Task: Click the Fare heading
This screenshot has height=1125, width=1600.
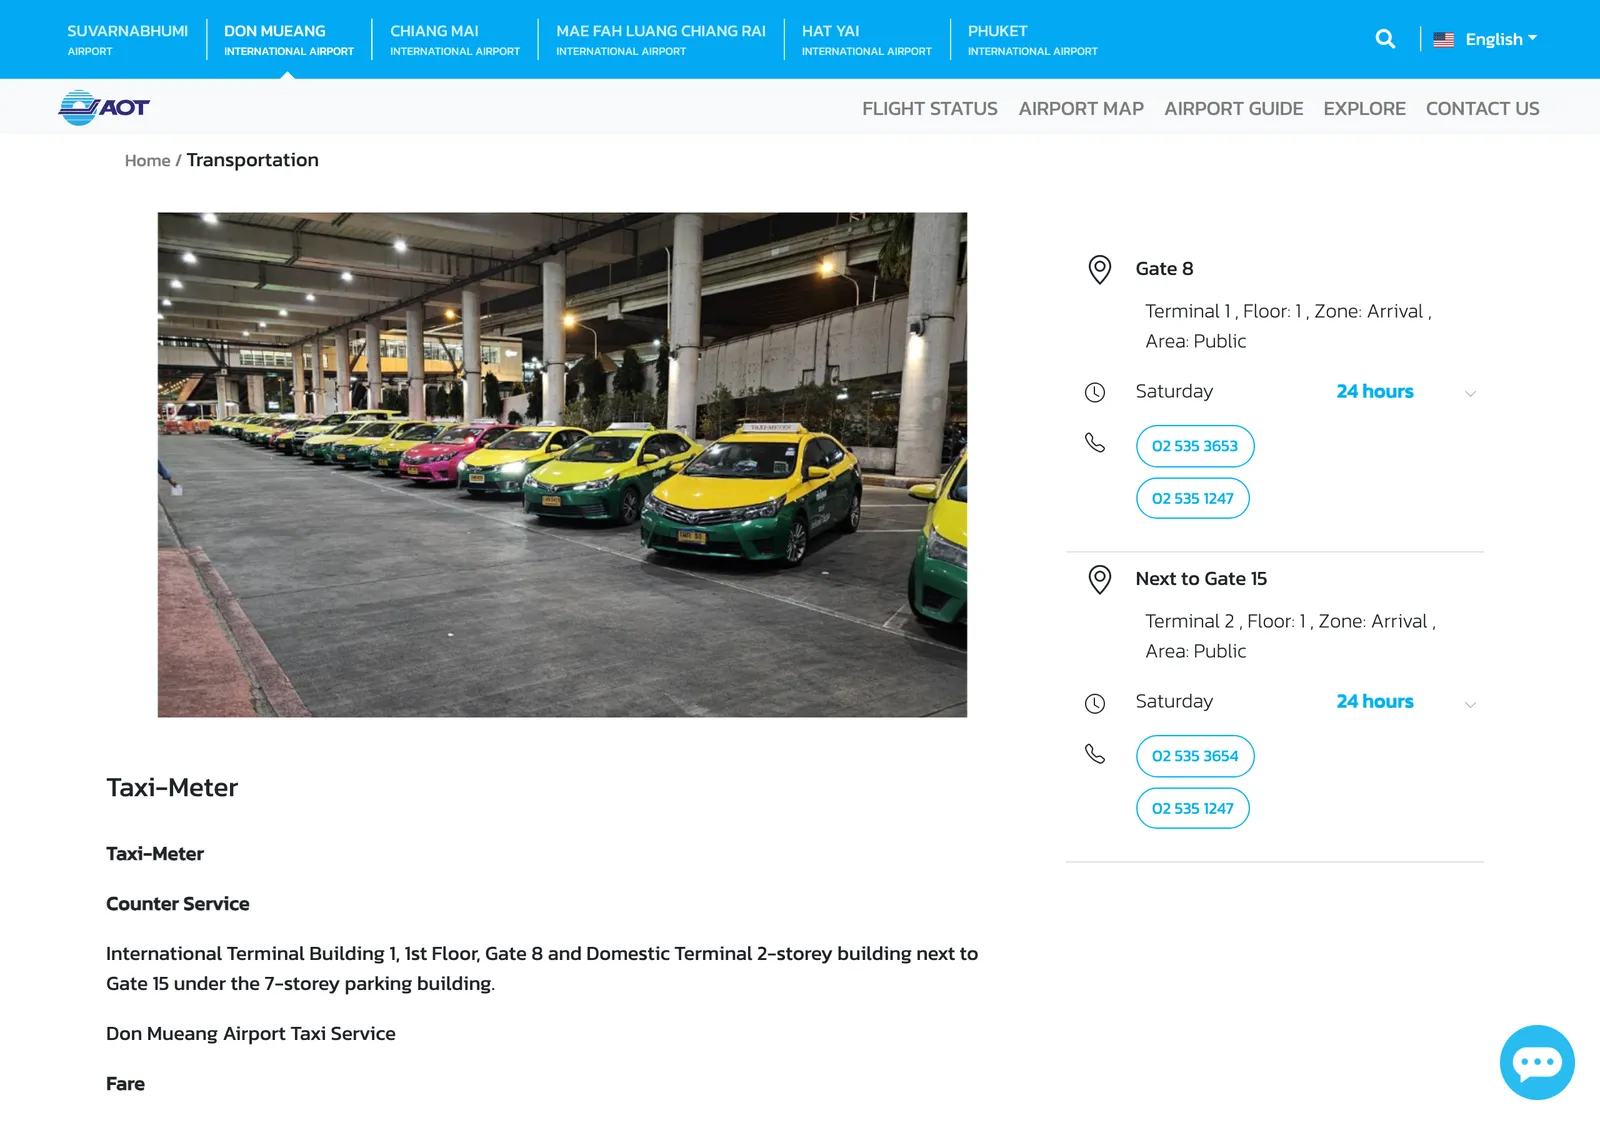Action: tap(125, 1083)
